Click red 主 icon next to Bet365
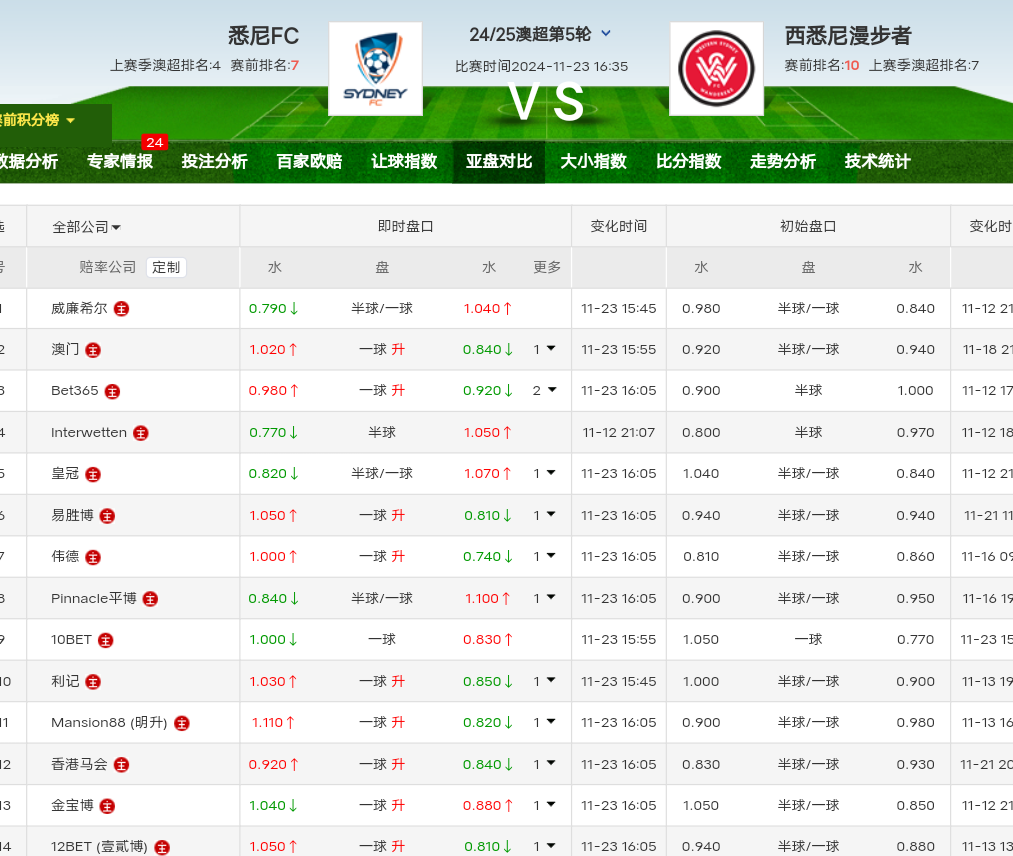The width and height of the screenshot is (1013, 856). point(112,391)
